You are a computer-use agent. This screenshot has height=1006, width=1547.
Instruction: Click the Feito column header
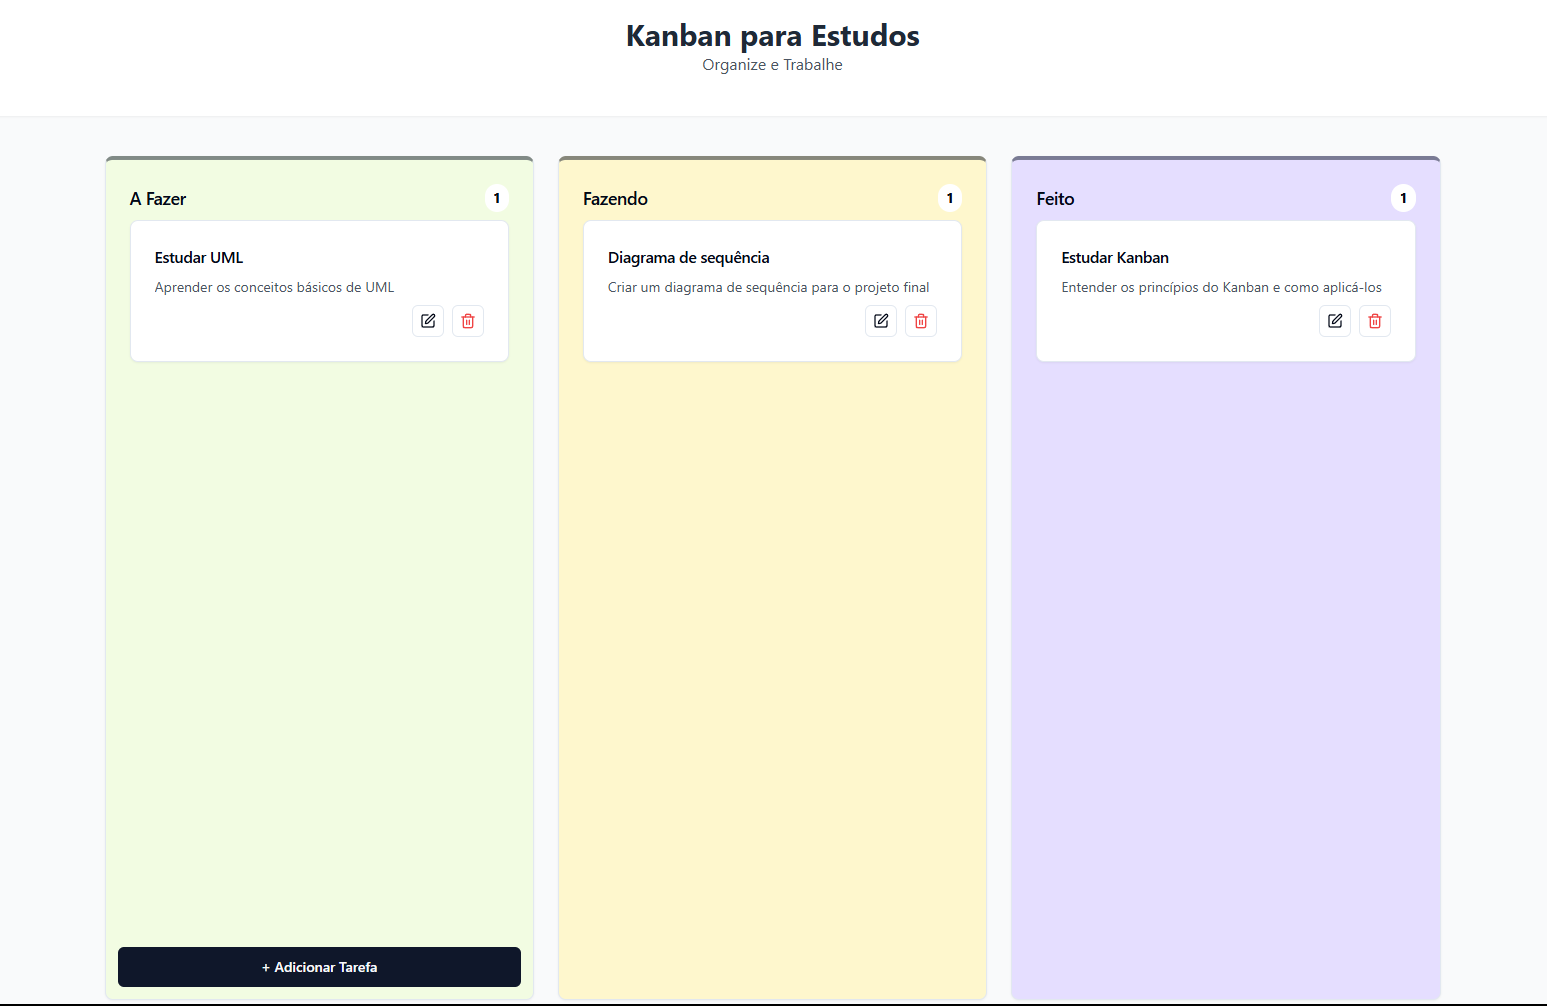click(x=1054, y=199)
